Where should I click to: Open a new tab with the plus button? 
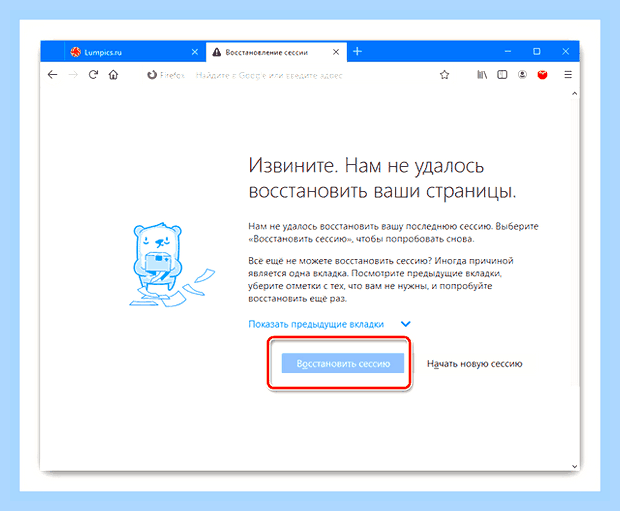(x=357, y=51)
